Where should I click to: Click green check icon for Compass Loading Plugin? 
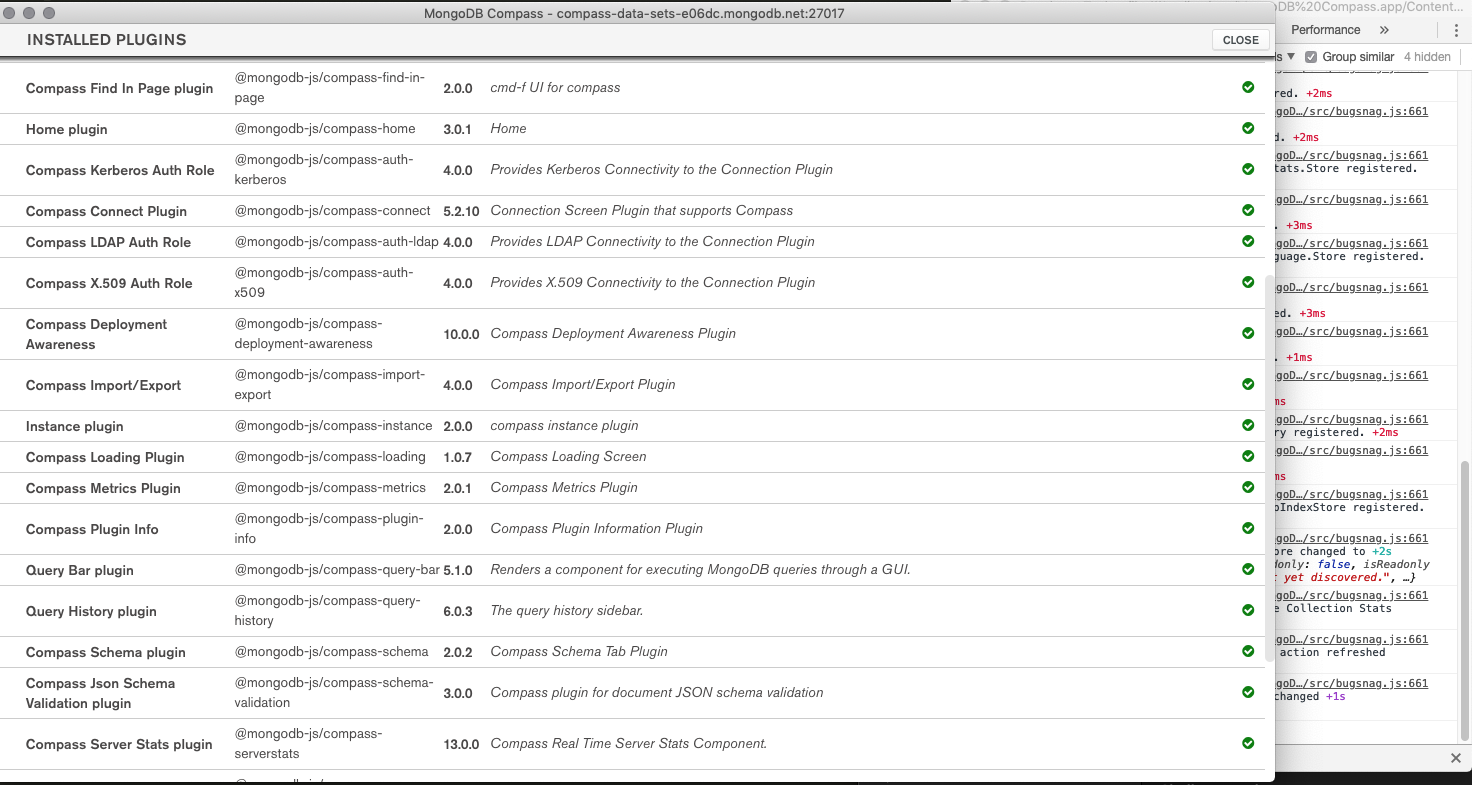coord(1248,456)
